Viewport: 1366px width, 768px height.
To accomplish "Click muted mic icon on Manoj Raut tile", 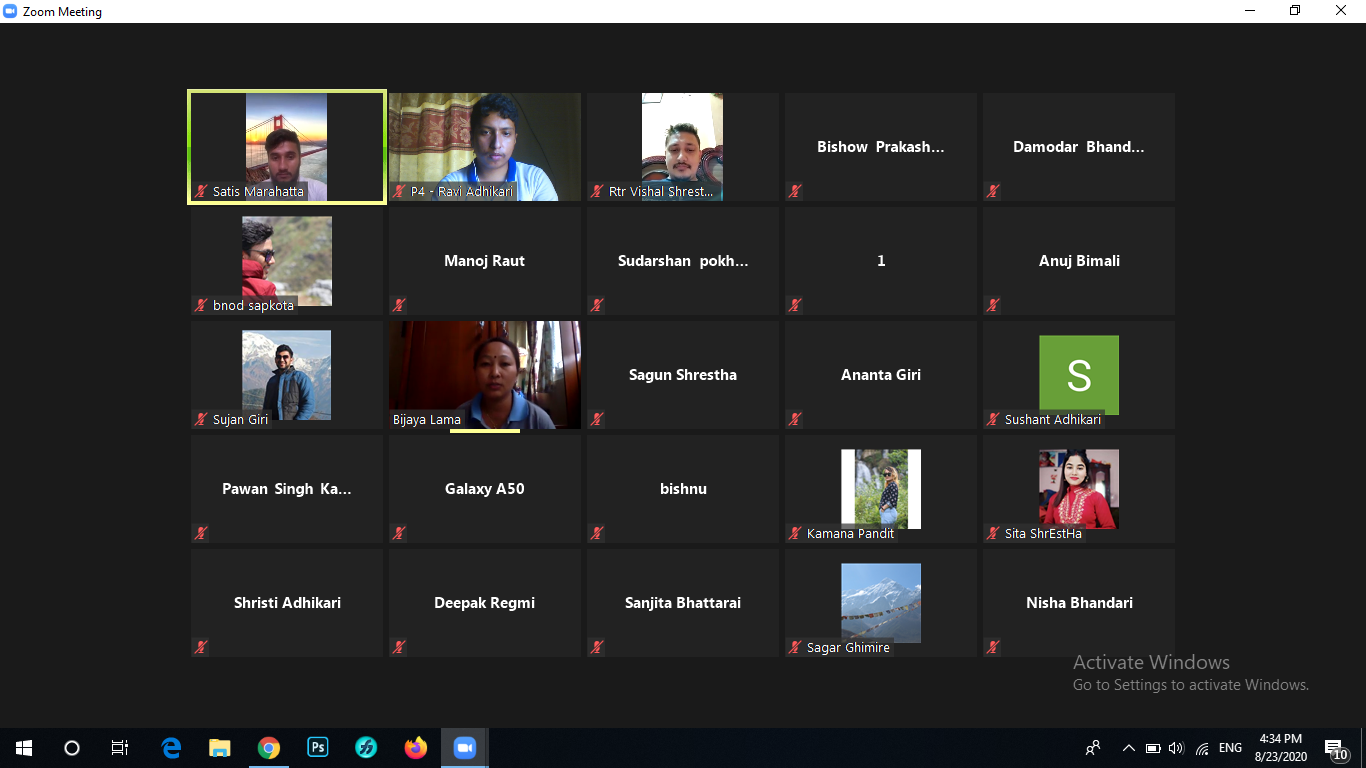I will (399, 305).
